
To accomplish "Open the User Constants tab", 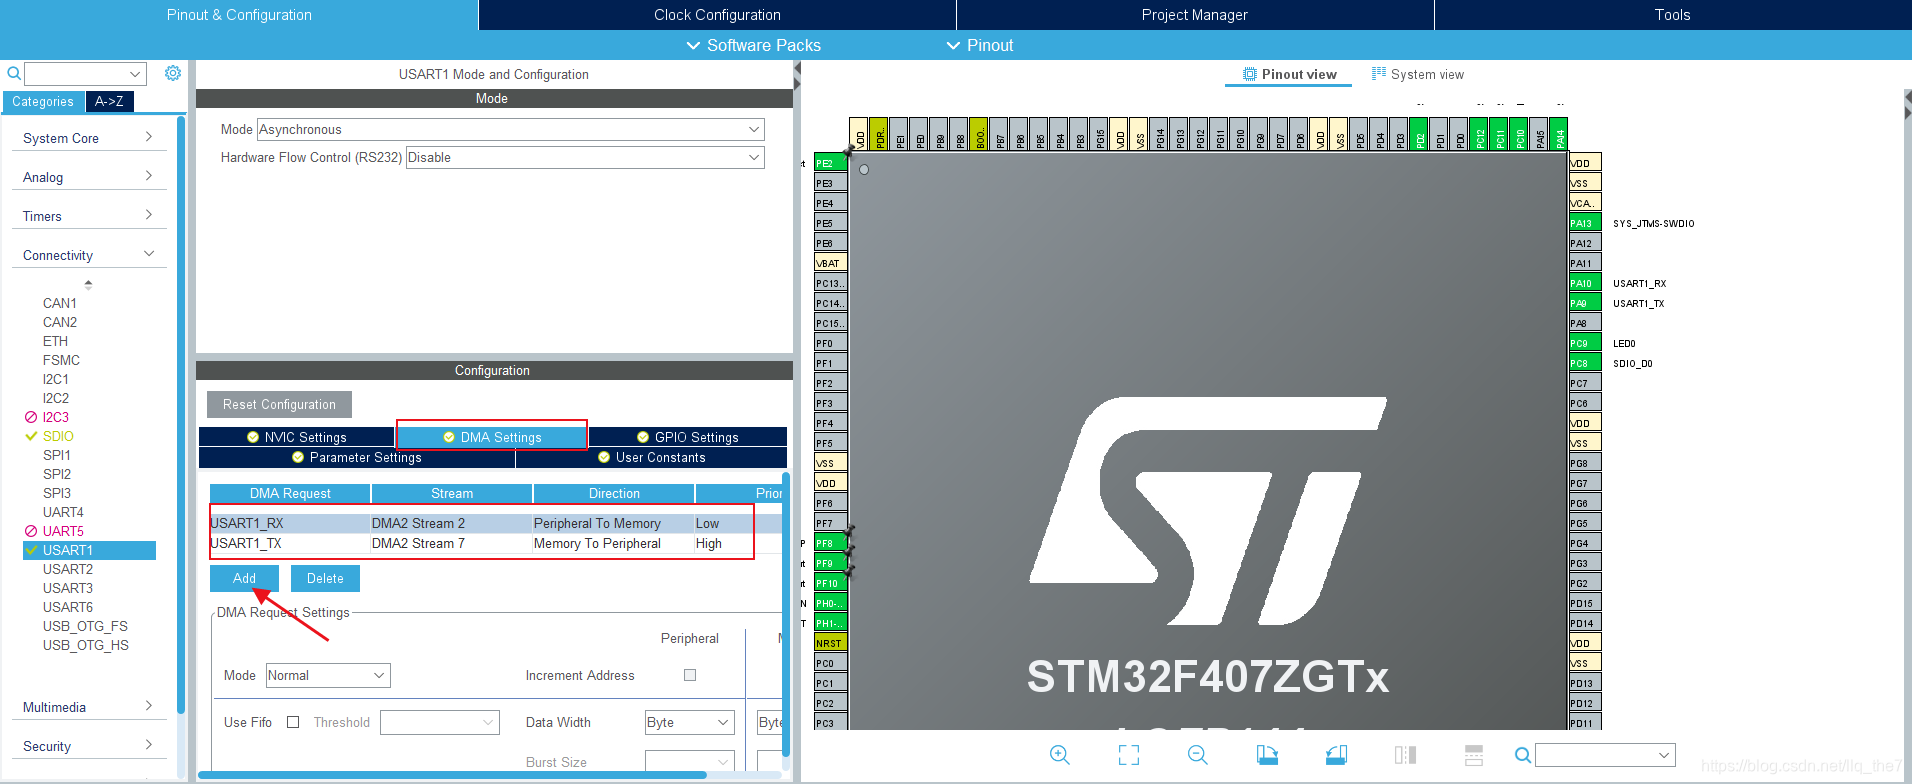I will [x=652, y=457].
